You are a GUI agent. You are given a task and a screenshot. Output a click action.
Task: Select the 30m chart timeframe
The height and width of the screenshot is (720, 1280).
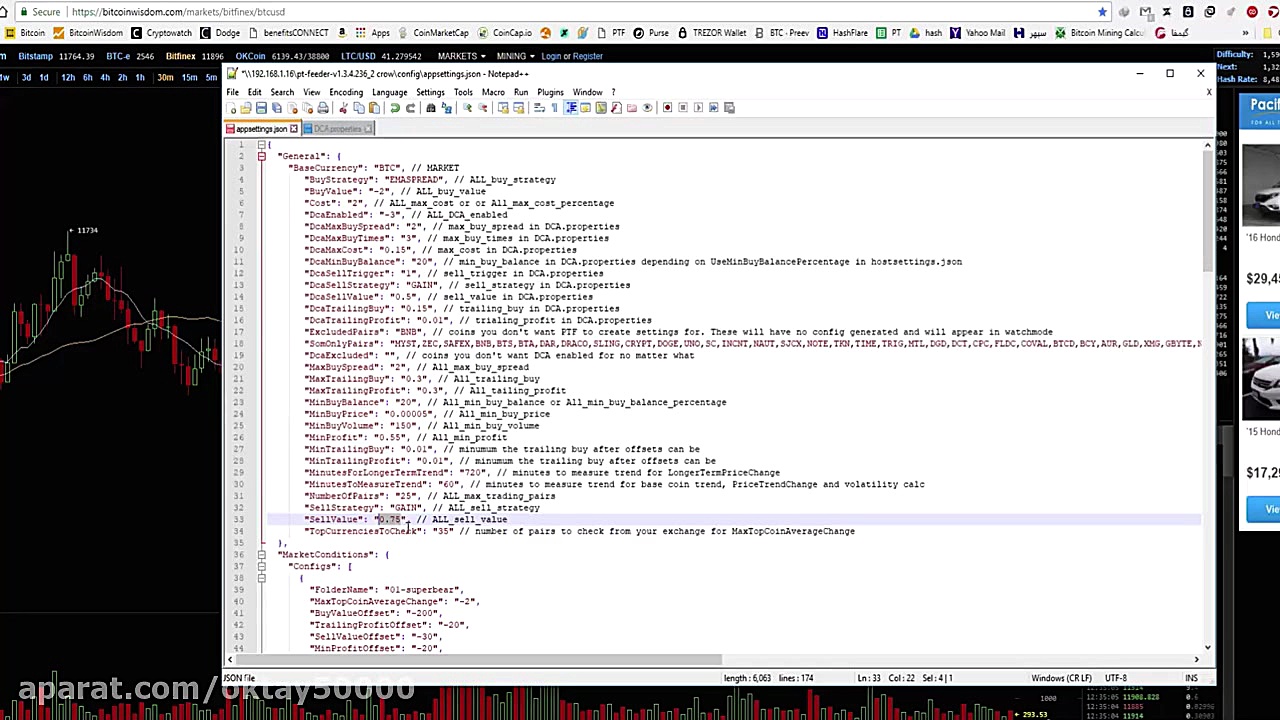click(x=165, y=78)
